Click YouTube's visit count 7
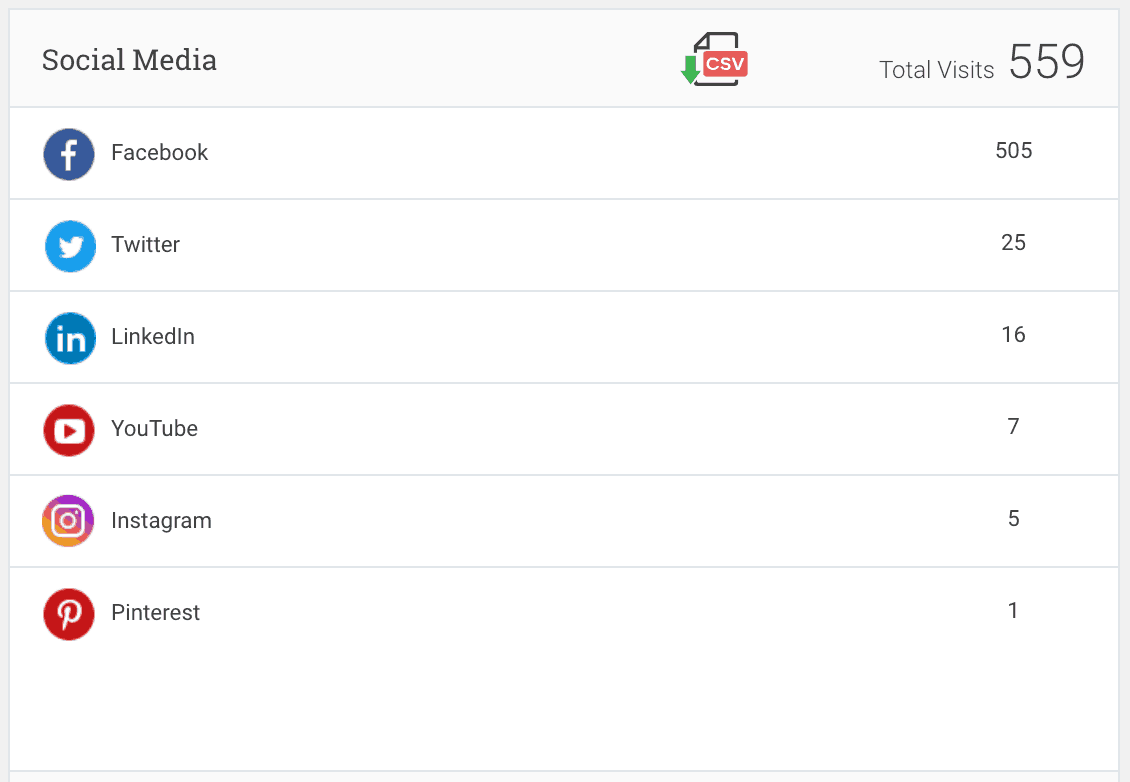Screen dimensions: 1130x782 1013,427
